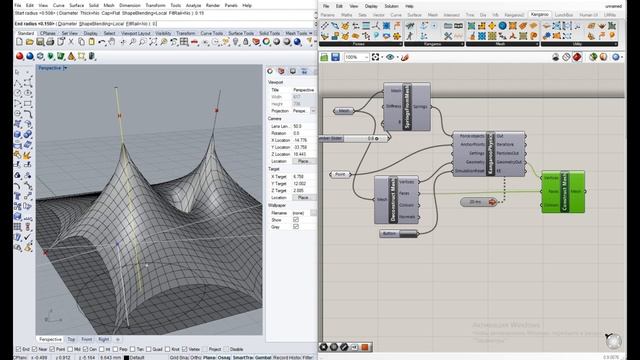Open Grasshopper preview eye dropdown arrow

[x=397, y=58]
